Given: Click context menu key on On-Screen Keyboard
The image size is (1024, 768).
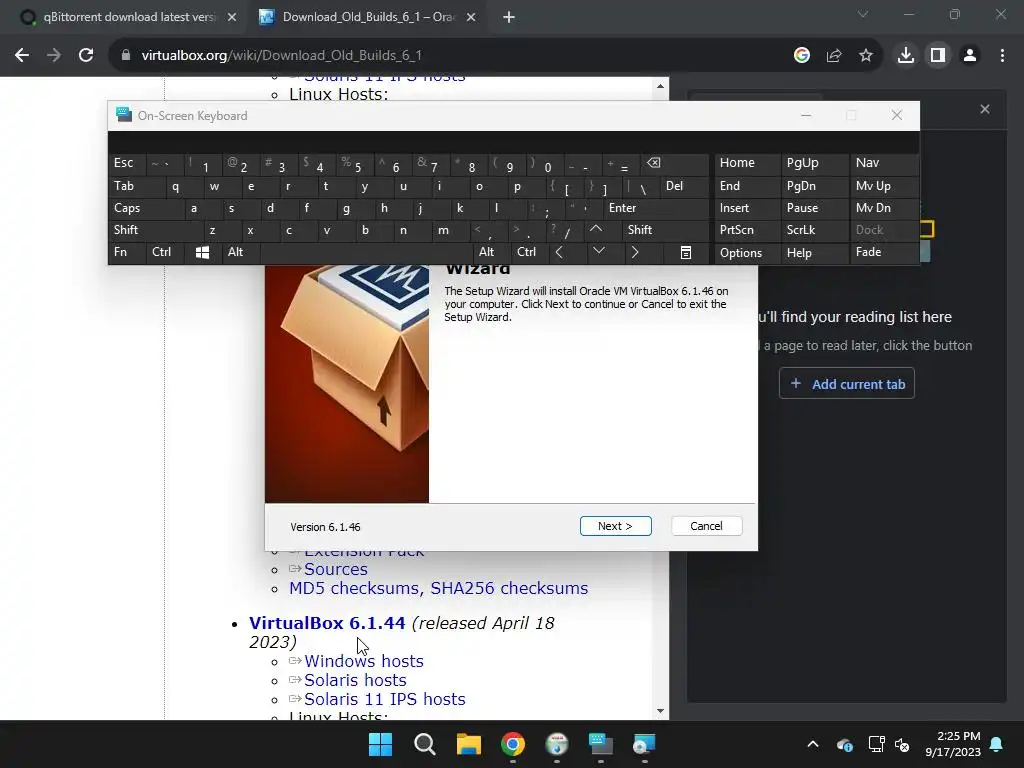Looking at the screenshot, I should click(x=686, y=252).
